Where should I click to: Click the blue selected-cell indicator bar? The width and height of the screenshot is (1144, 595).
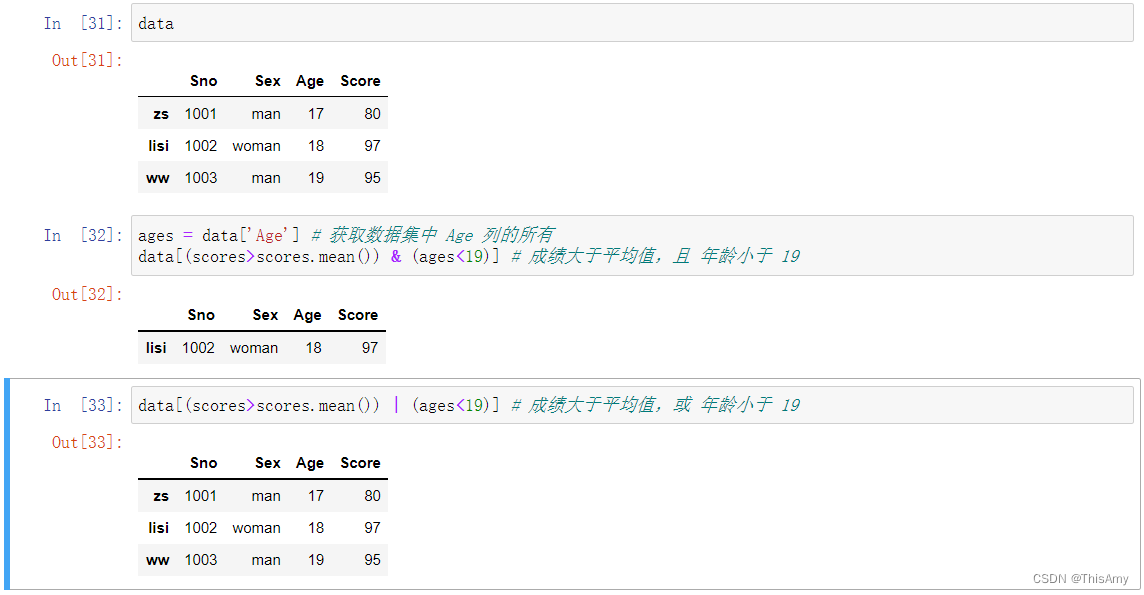(7, 483)
